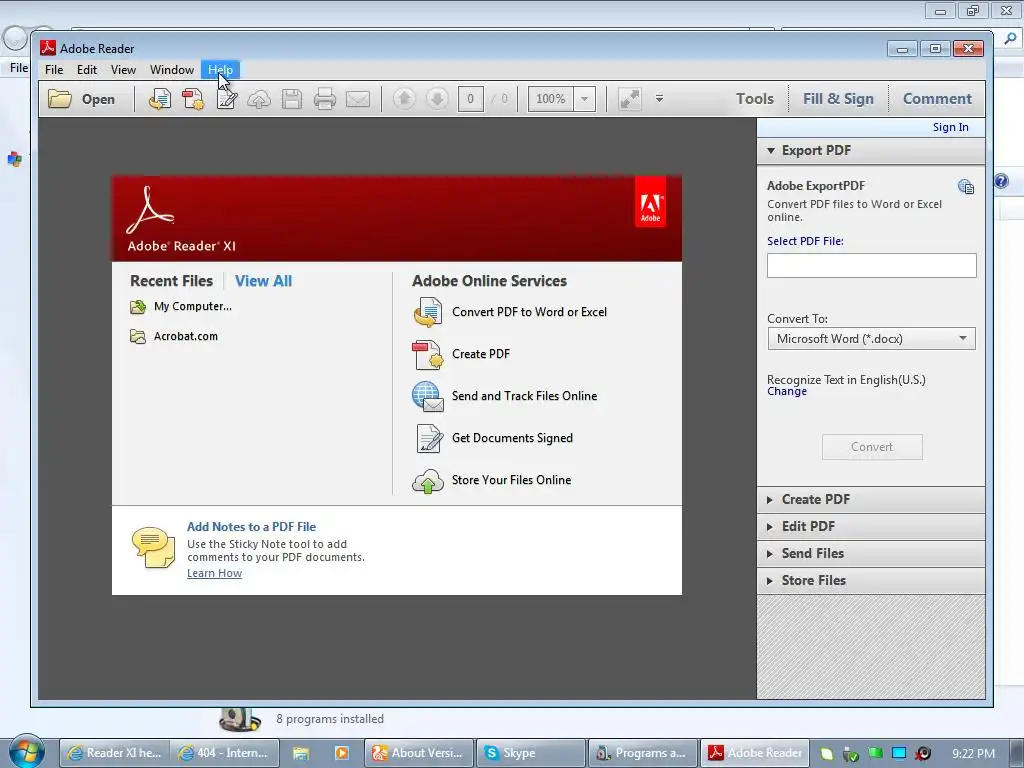1024x768 pixels.
Task: Click the Create PDF toolbar icon
Action: [x=193, y=99]
